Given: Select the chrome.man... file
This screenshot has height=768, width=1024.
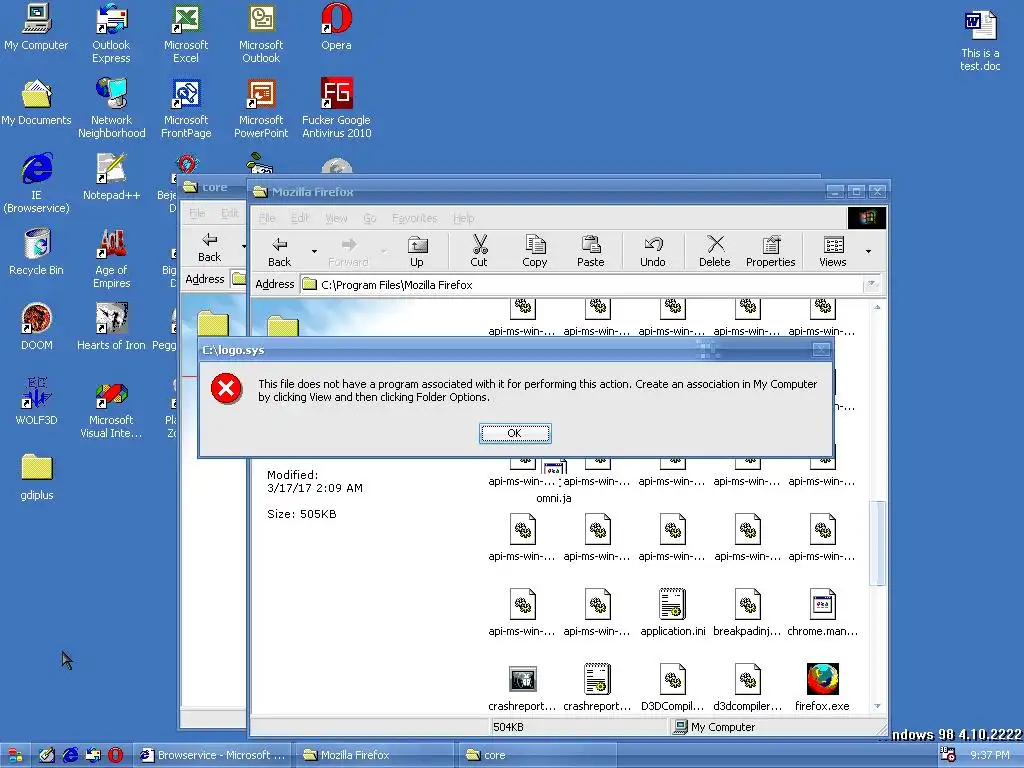Looking at the screenshot, I should [x=822, y=612].
